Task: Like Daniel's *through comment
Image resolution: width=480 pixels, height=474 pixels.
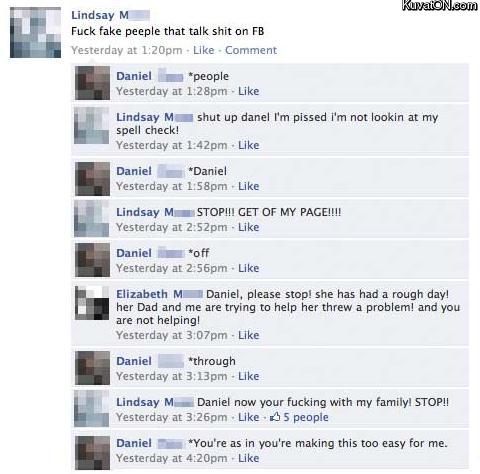Action: coord(248,376)
